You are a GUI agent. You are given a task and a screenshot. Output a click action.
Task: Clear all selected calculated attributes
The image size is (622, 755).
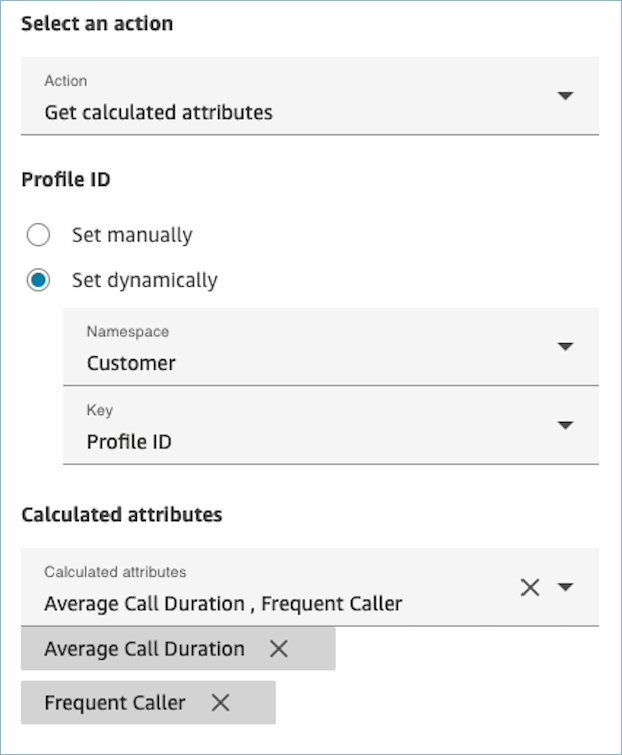(x=530, y=587)
